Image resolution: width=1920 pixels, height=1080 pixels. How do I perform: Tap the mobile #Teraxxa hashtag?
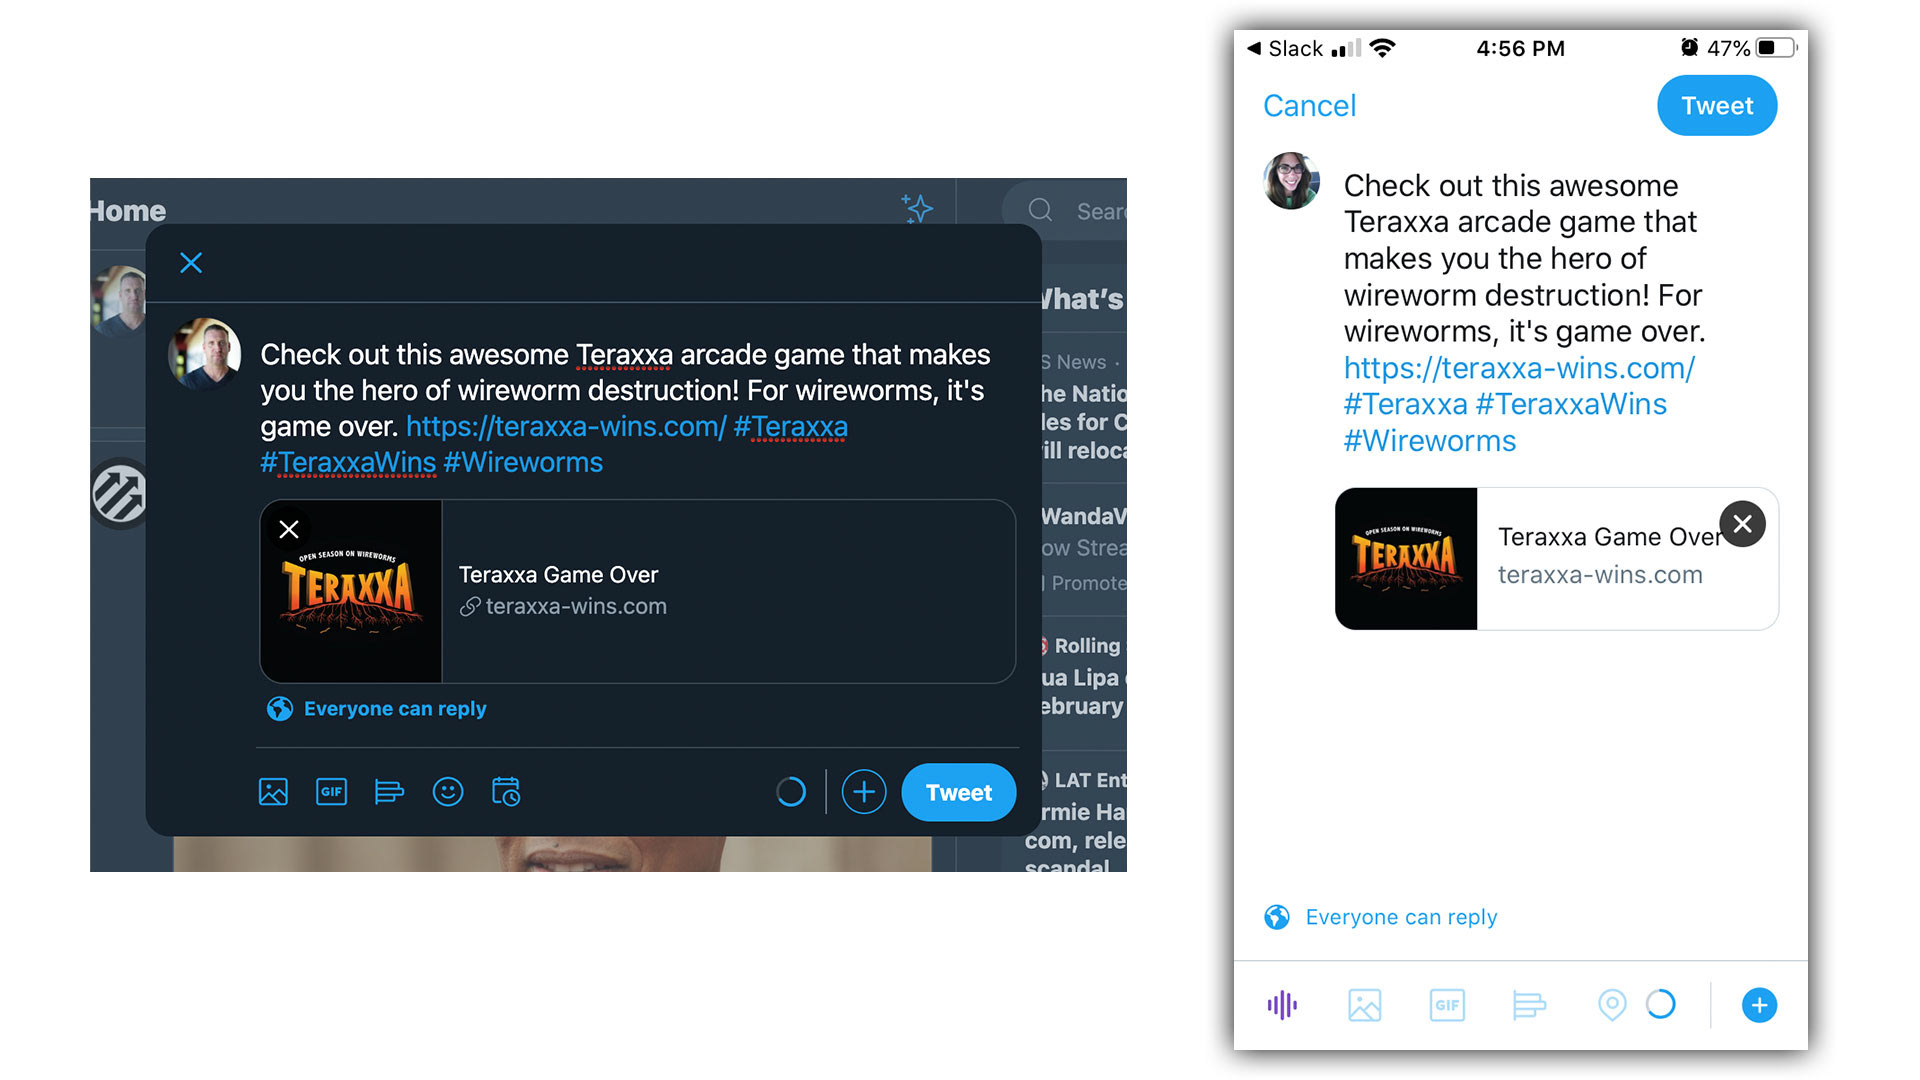pyautogui.click(x=1405, y=404)
